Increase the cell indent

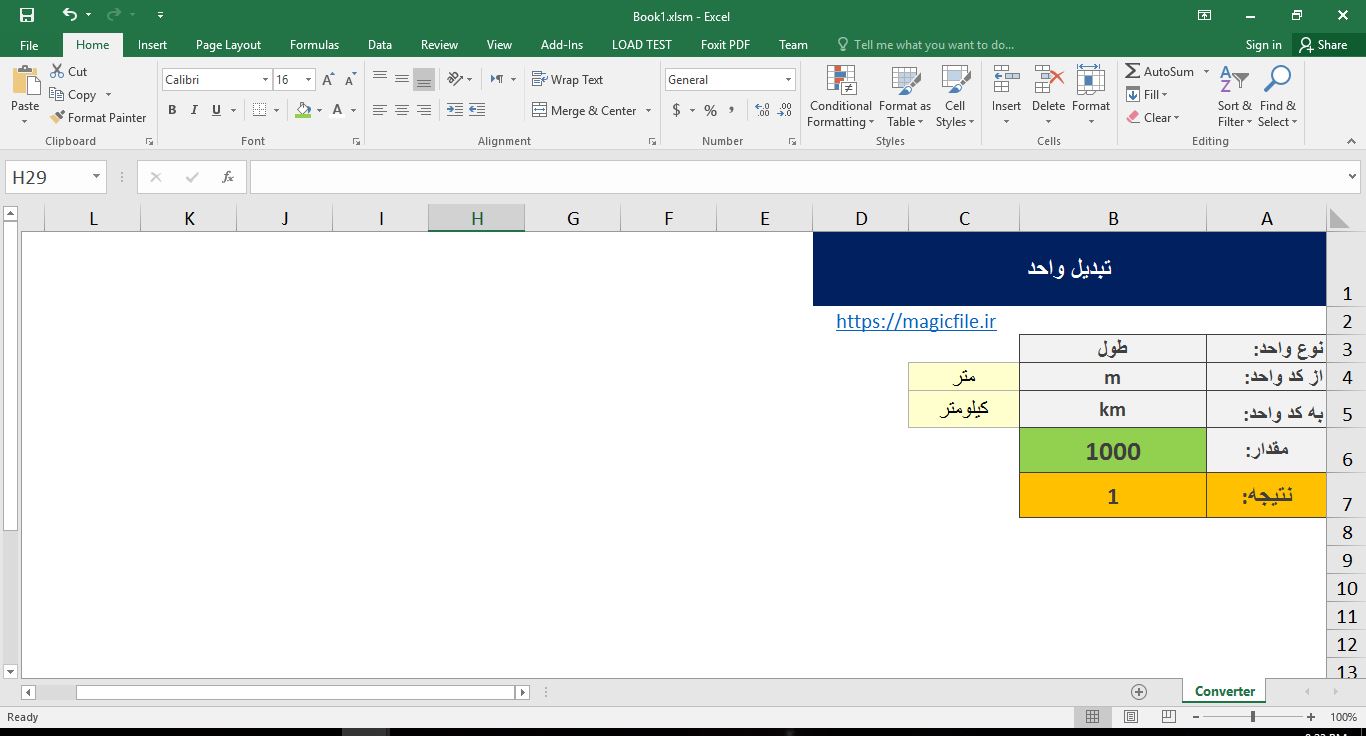pyautogui.click(x=477, y=110)
